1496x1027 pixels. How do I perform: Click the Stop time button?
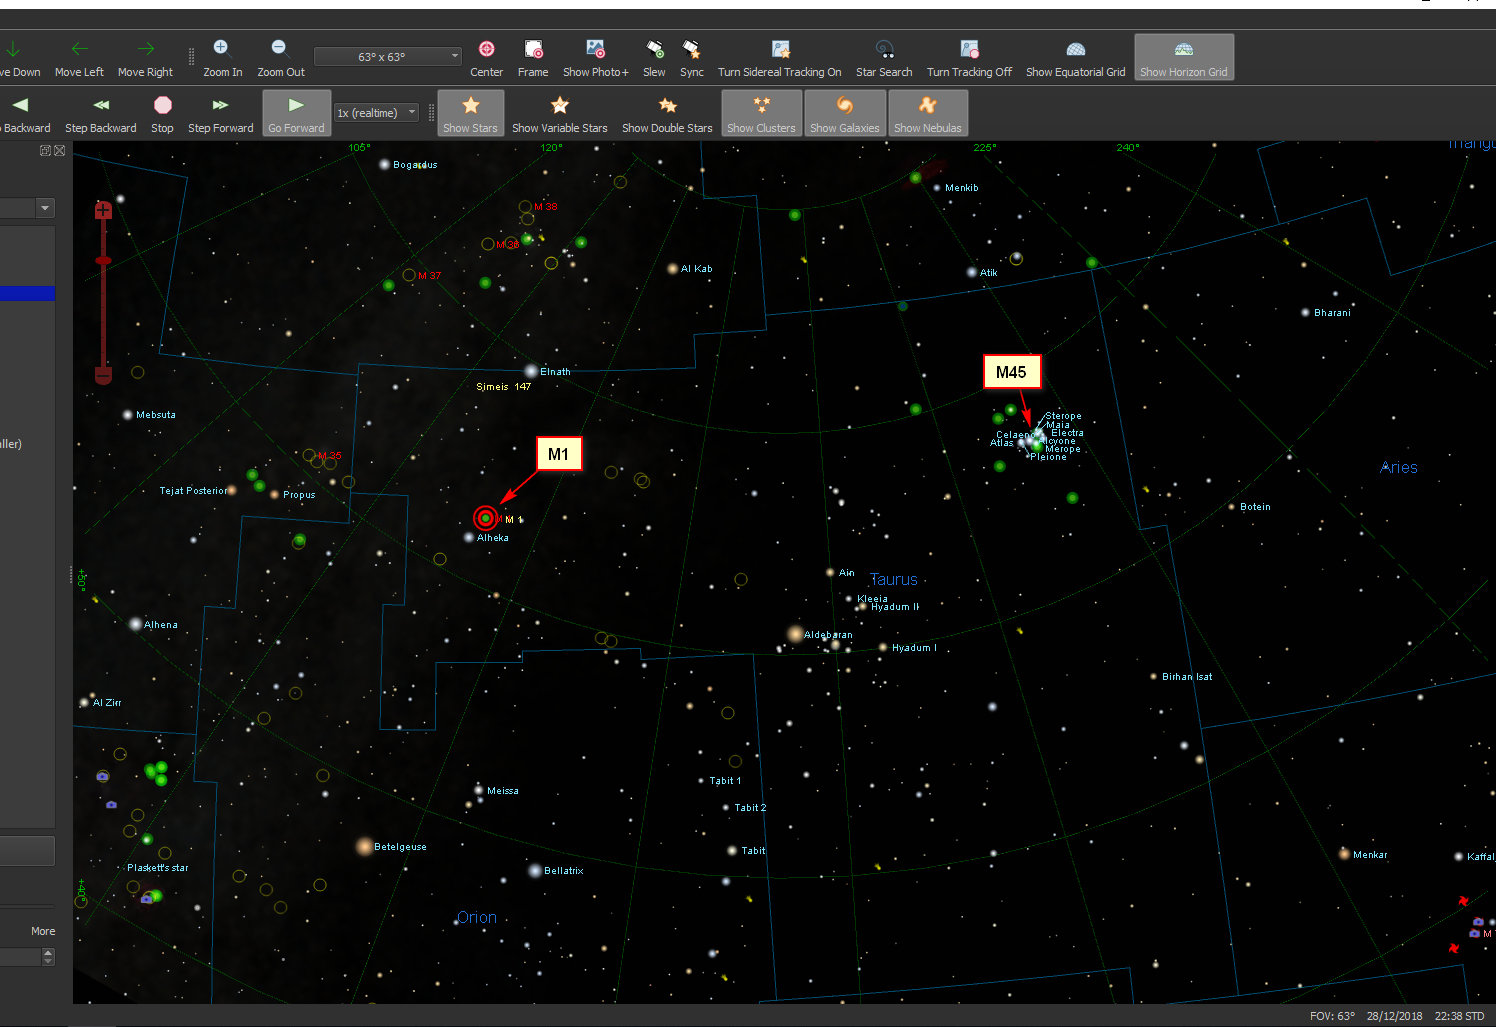162,113
